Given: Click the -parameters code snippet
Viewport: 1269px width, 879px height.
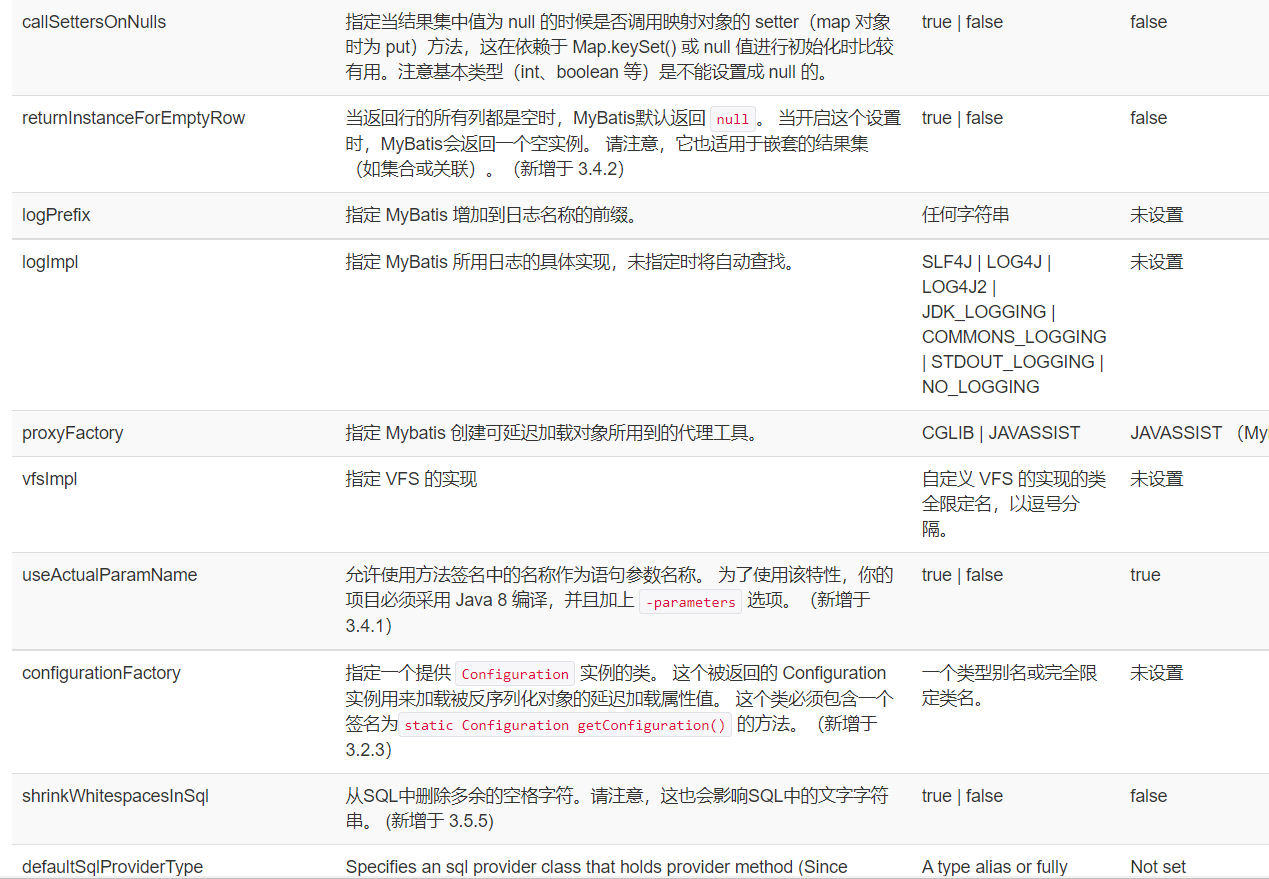Looking at the screenshot, I should [x=690, y=602].
